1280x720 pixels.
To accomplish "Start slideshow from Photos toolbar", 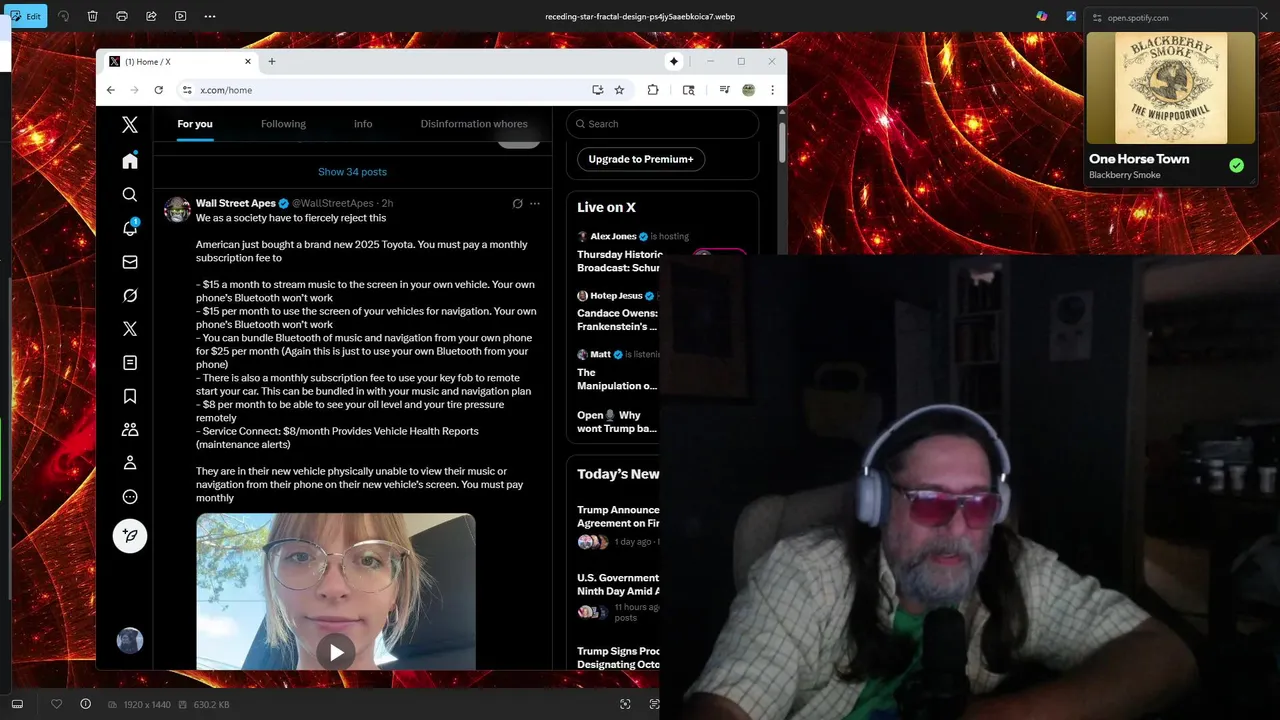I will click(x=180, y=16).
